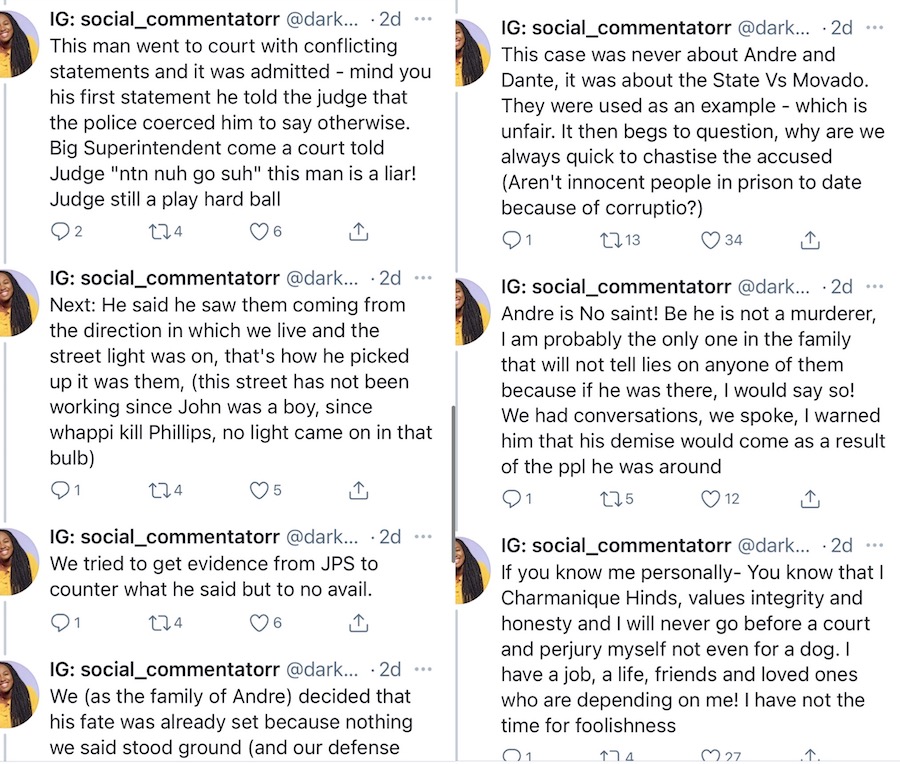Image resolution: width=900 pixels, height=764 pixels.
Task: Open more options on 'conflicting statements' tweet
Action: (423, 19)
